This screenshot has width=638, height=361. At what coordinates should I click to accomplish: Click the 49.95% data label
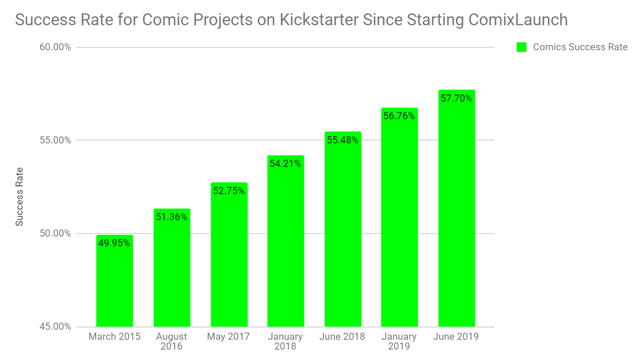click(x=114, y=243)
